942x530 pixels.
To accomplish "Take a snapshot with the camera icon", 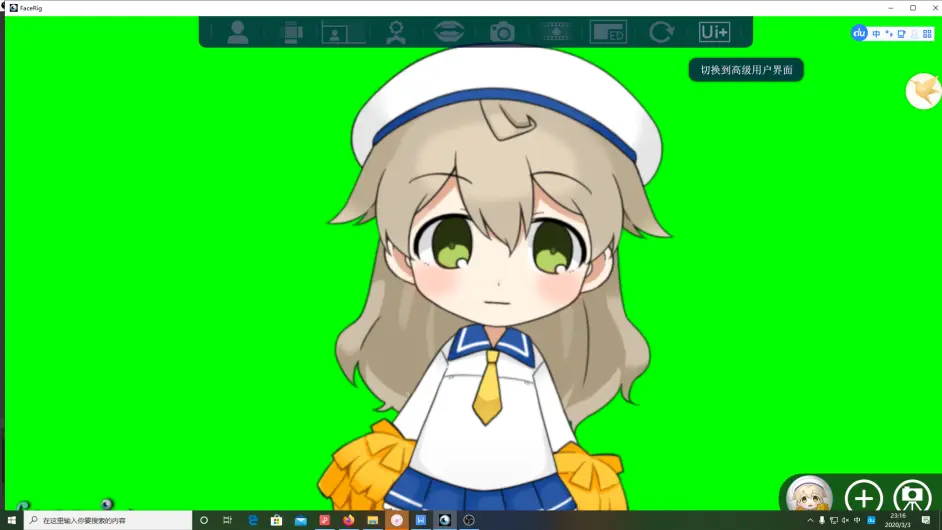I will [502, 32].
